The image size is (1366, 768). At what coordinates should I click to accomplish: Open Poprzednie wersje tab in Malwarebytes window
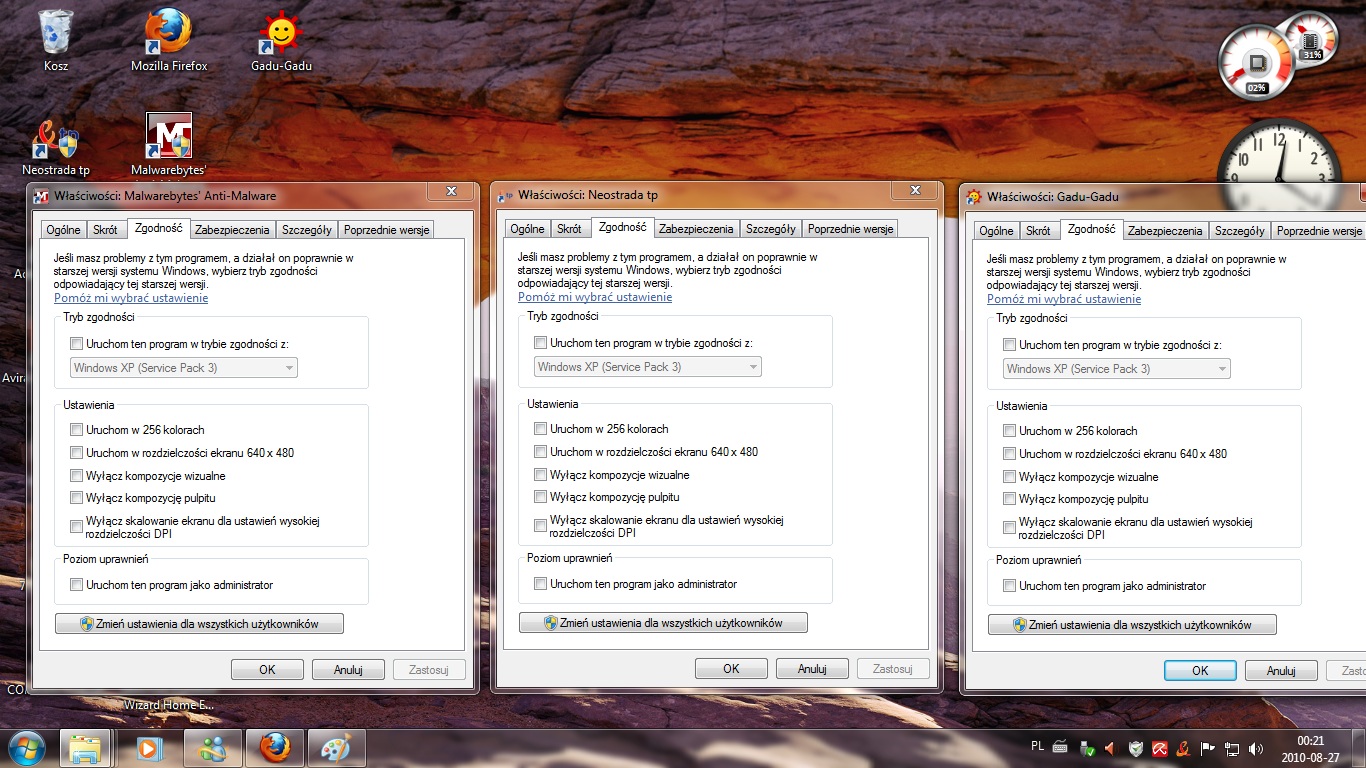[386, 230]
